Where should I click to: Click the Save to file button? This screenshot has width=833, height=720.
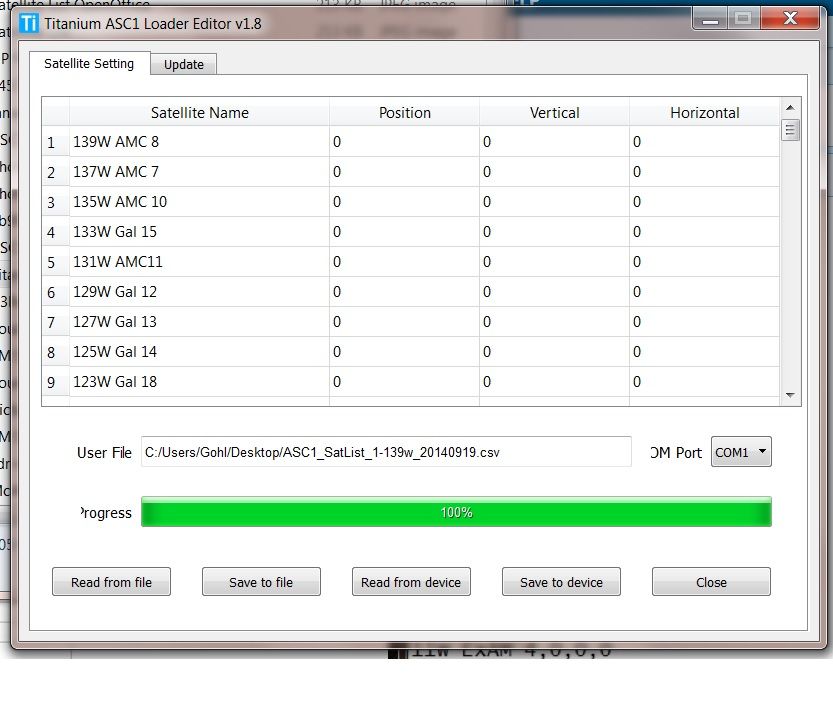[261, 582]
